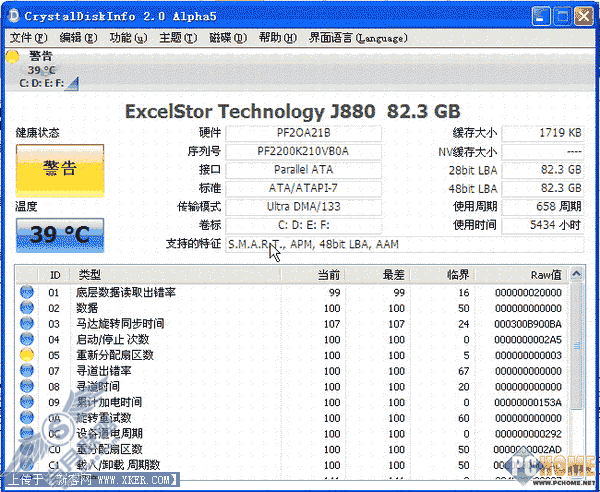The height and width of the screenshot is (492, 600).
Task: Click status icon for attribute 09 row
Action: tap(27, 402)
